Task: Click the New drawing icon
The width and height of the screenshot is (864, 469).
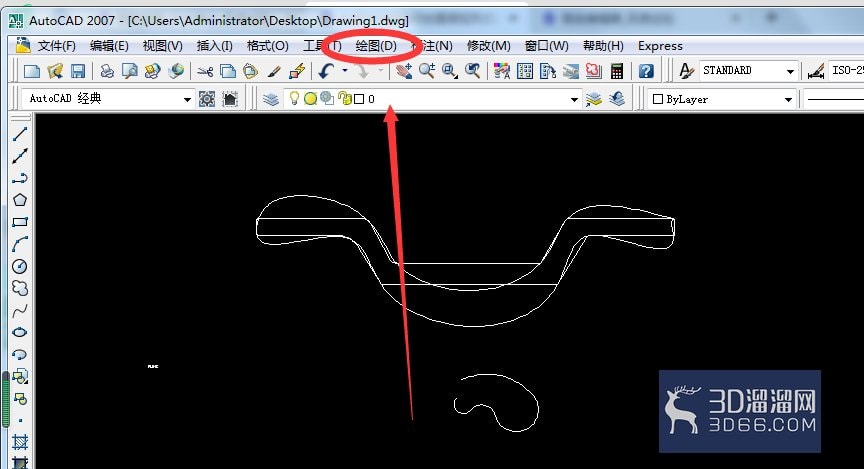Action: tap(32, 71)
